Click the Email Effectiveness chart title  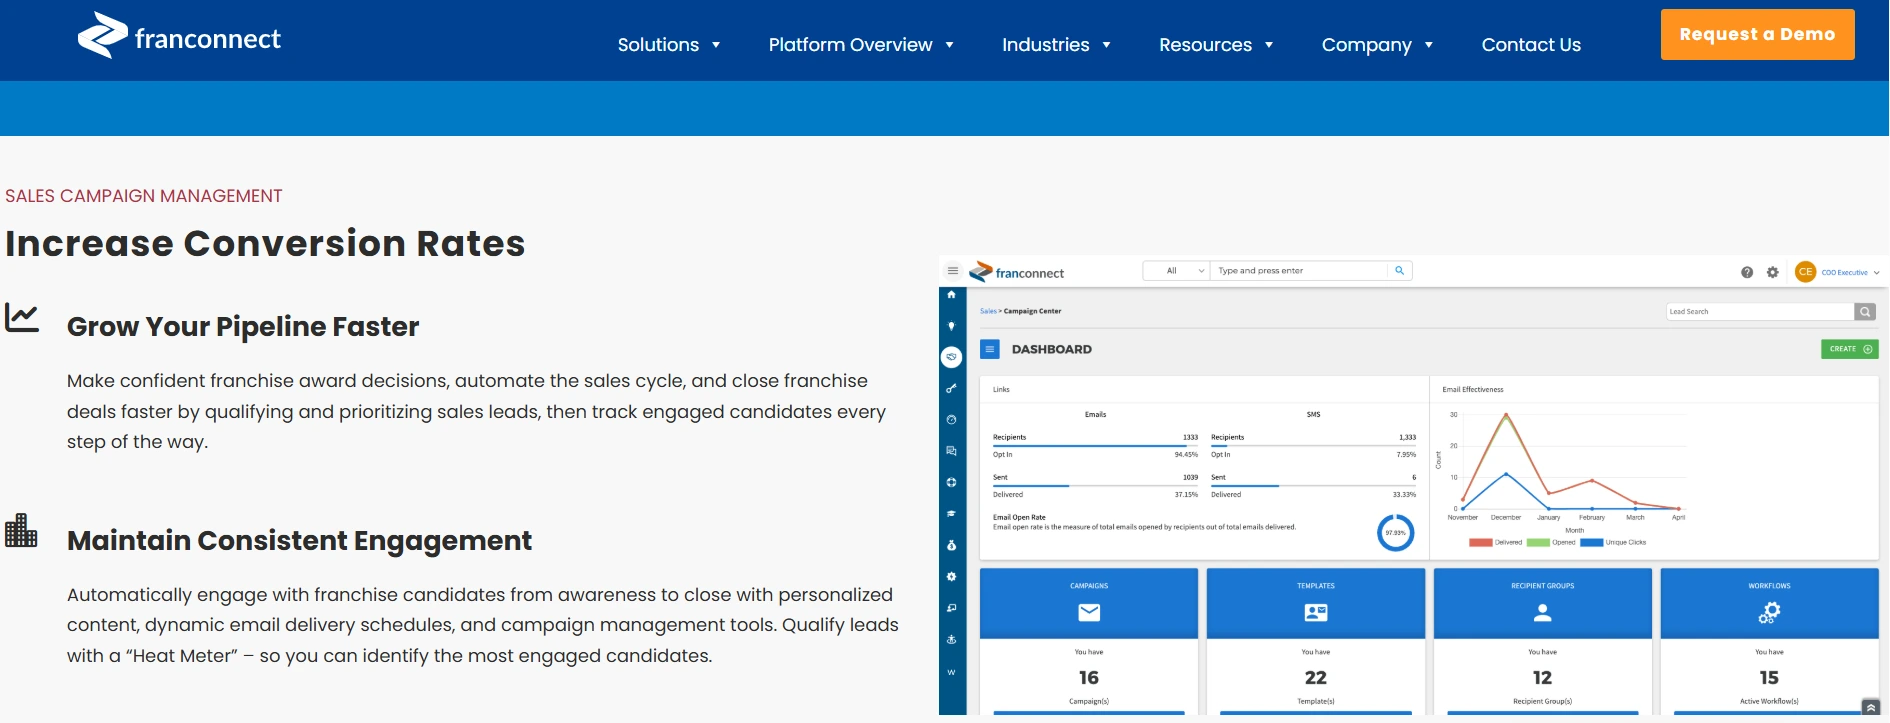click(x=1473, y=390)
